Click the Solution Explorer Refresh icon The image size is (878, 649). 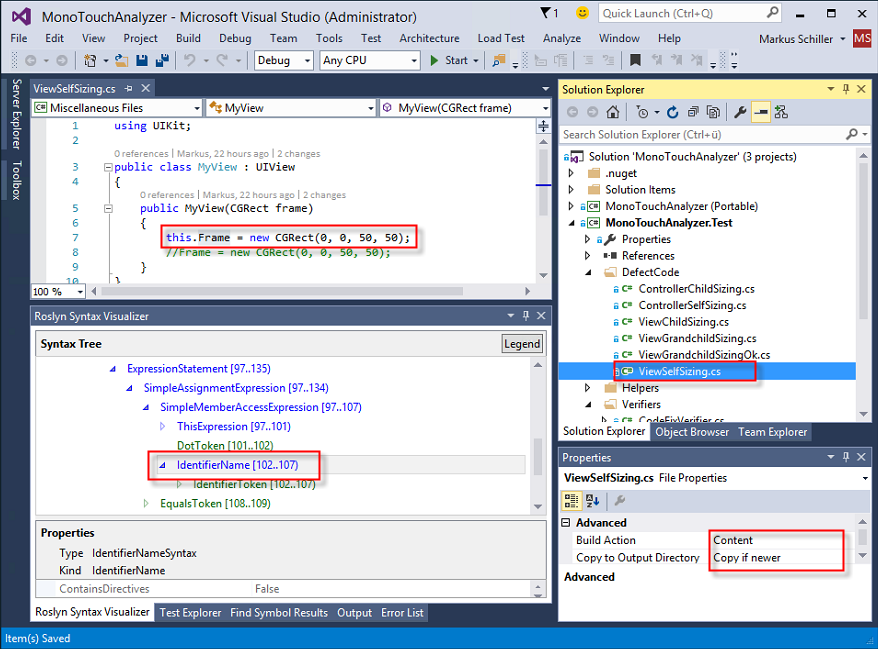tap(672, 113)
